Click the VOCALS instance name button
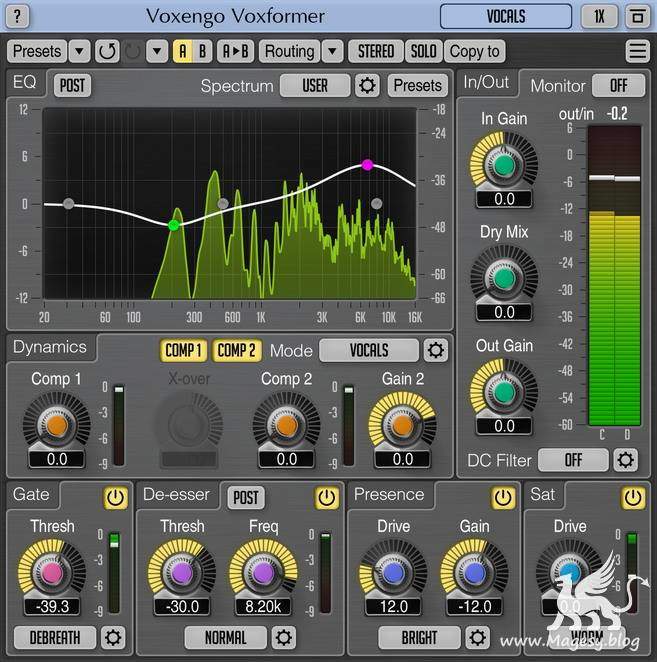Image resolution: width=657 pixels, height=662 pixels. pos(506,16)
